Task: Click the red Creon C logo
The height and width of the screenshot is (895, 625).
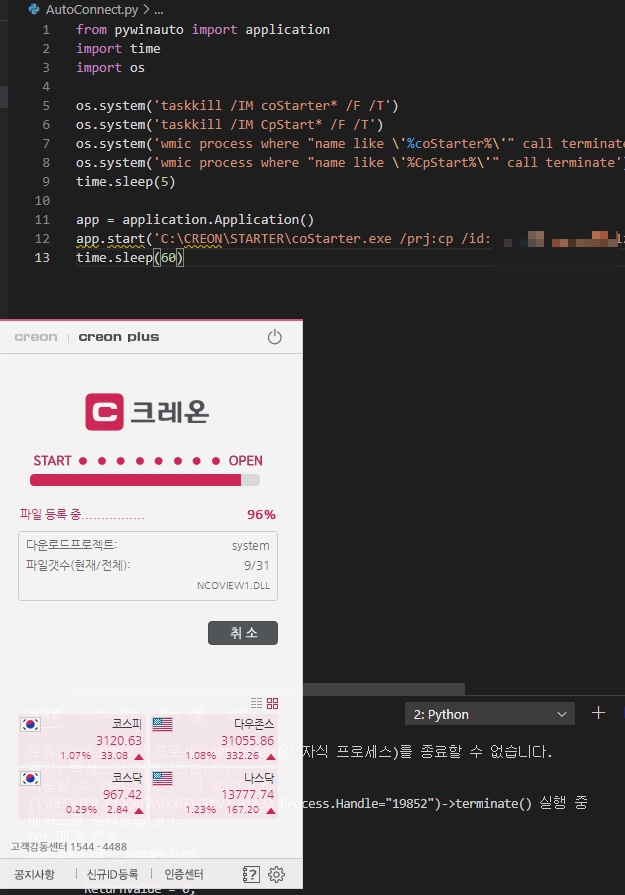Action: (104, 412)
